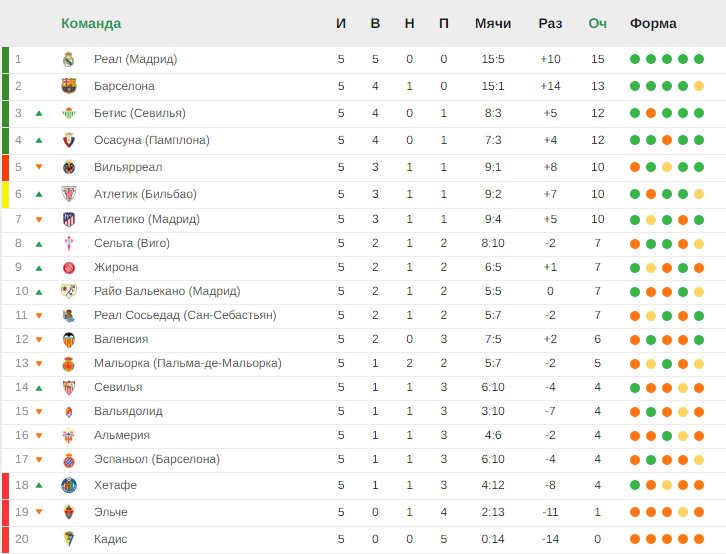726x554 pixels.
Task: Sort standings by the Оч points column
Action: (597, 23)
